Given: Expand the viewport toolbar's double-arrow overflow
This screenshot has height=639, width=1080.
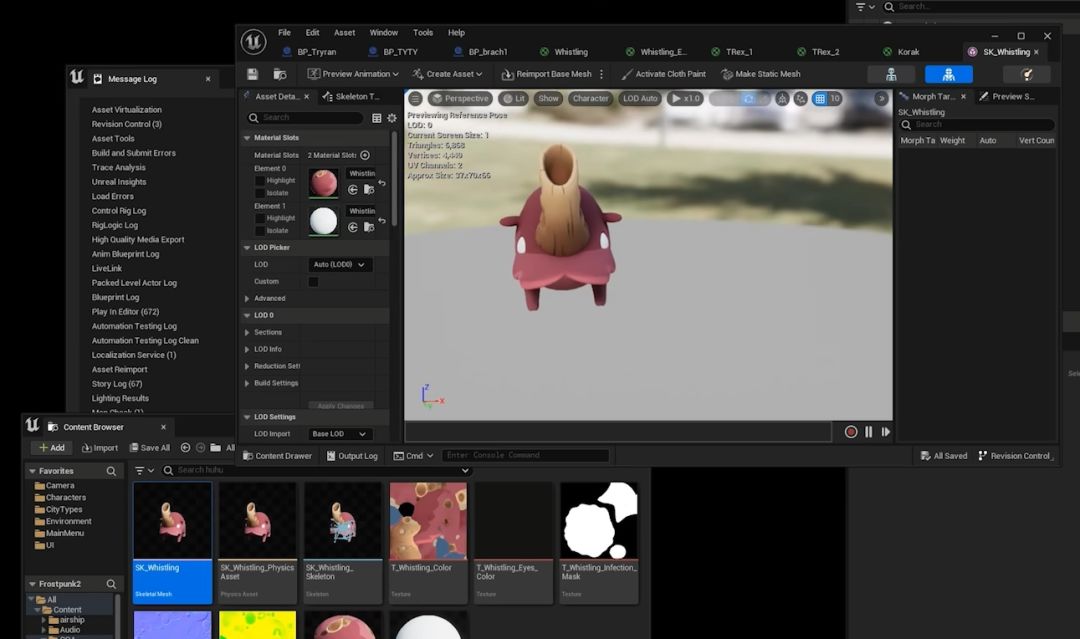Looking at the screenshot, I should 881,98.
